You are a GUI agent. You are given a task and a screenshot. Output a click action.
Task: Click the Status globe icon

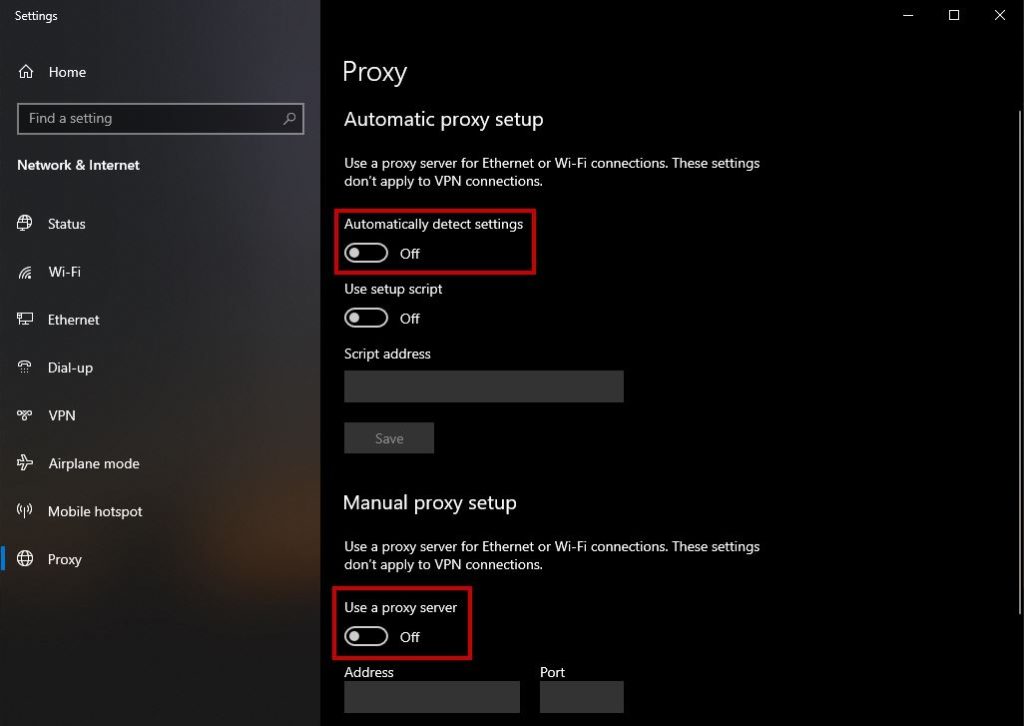[x=25, y=224]
